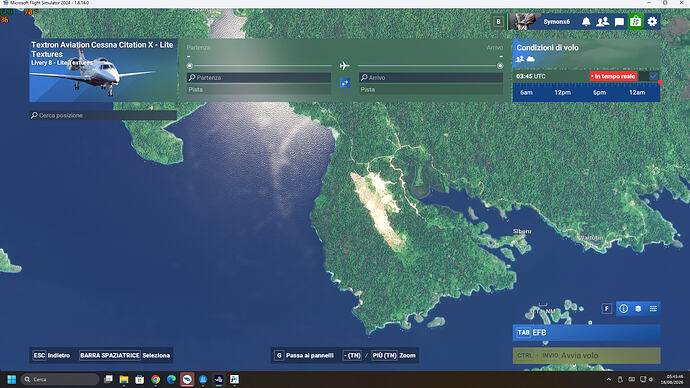Screen dimensions: 690x388
Task: Click ESC Indietro to go back
Action: 51,355
